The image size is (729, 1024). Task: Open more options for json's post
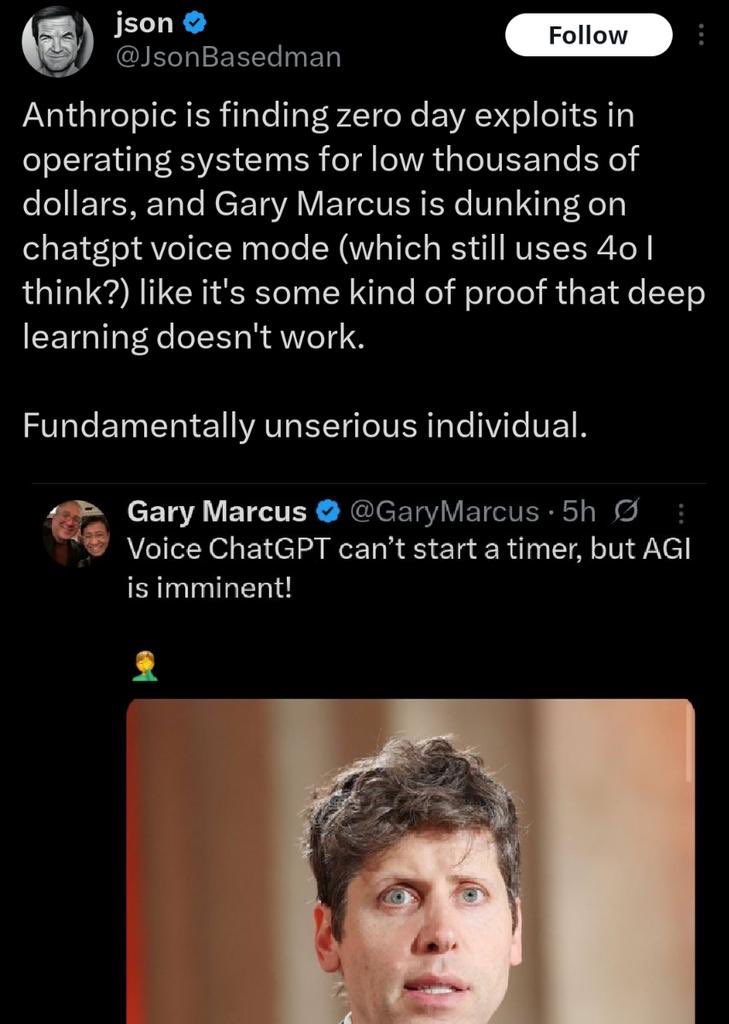(x=700, y=36)
